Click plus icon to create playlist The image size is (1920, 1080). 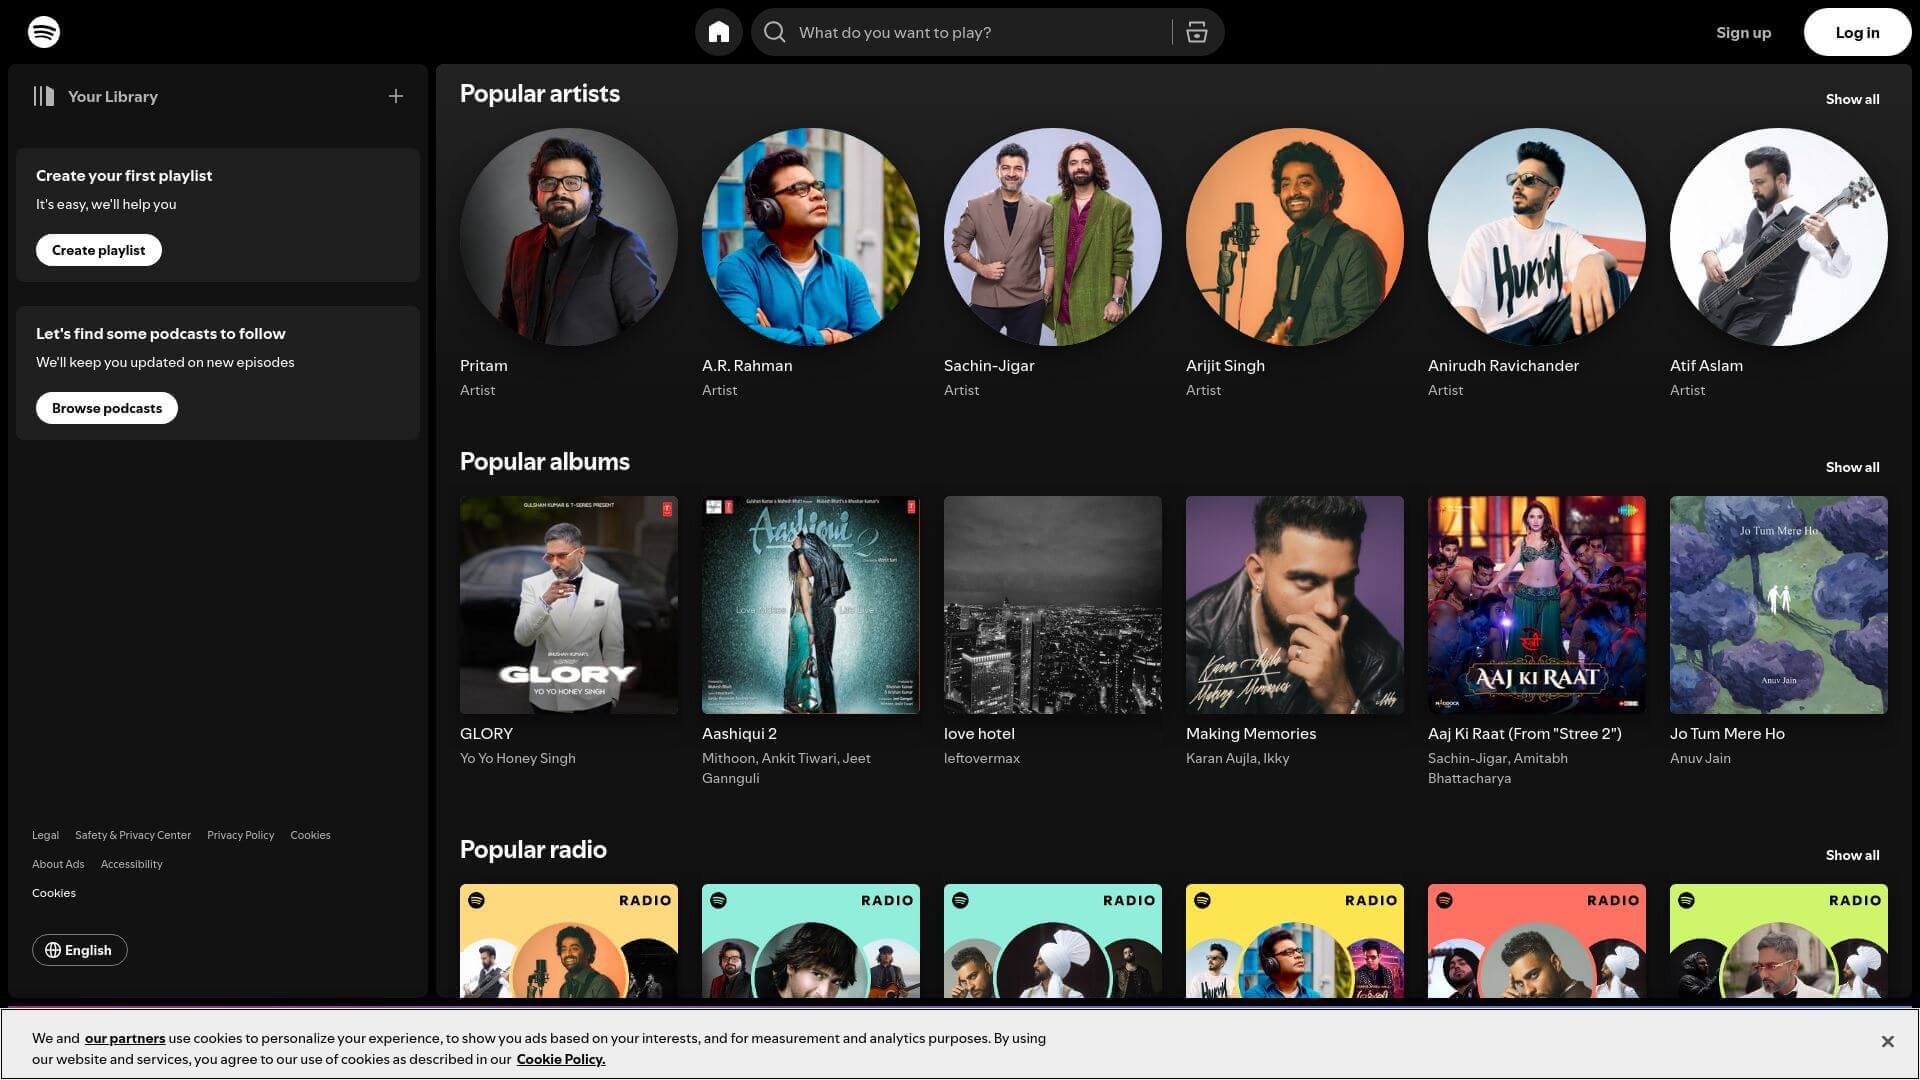pyautogui.click(x=396, y=96)
